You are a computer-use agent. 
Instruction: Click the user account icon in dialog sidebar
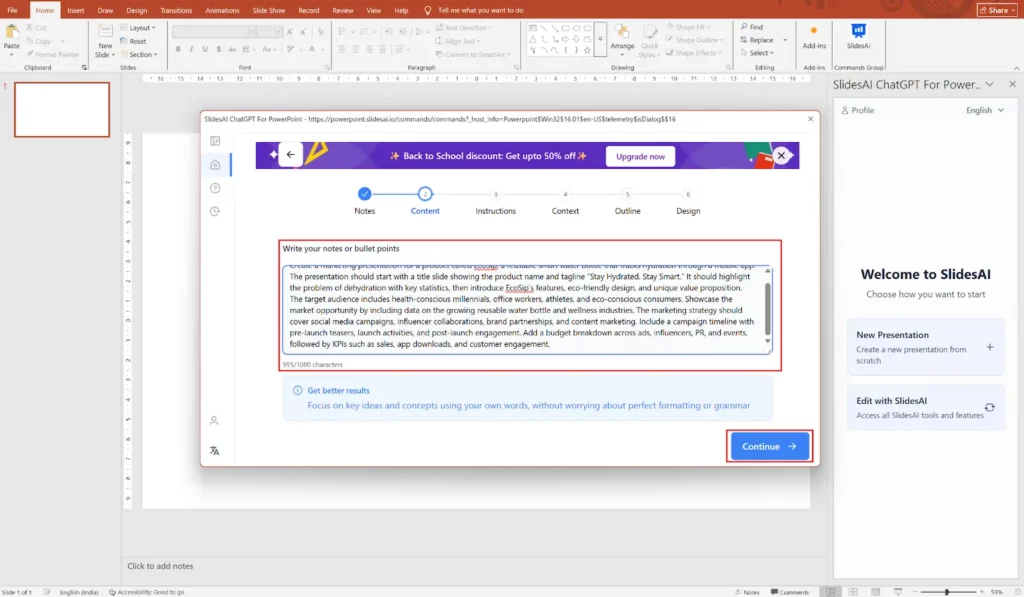tap(214, 421)
